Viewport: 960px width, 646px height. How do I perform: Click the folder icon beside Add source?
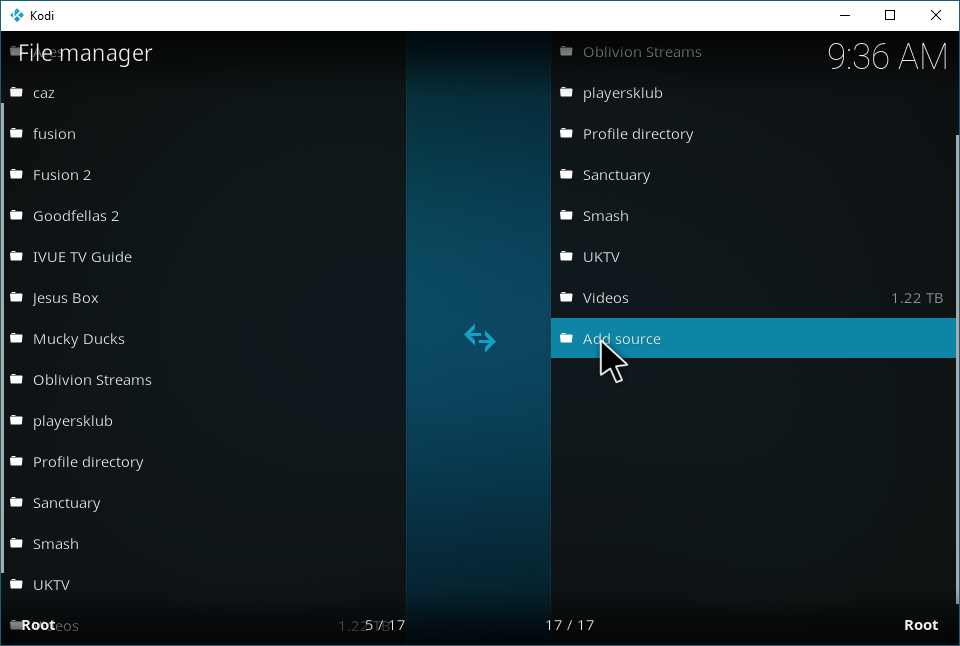coord(566,339)
